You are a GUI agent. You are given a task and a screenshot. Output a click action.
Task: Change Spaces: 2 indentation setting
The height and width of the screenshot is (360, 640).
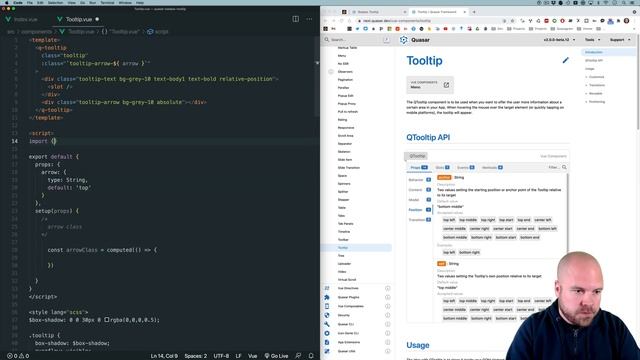pyautogui.click(x=196, y=356)
